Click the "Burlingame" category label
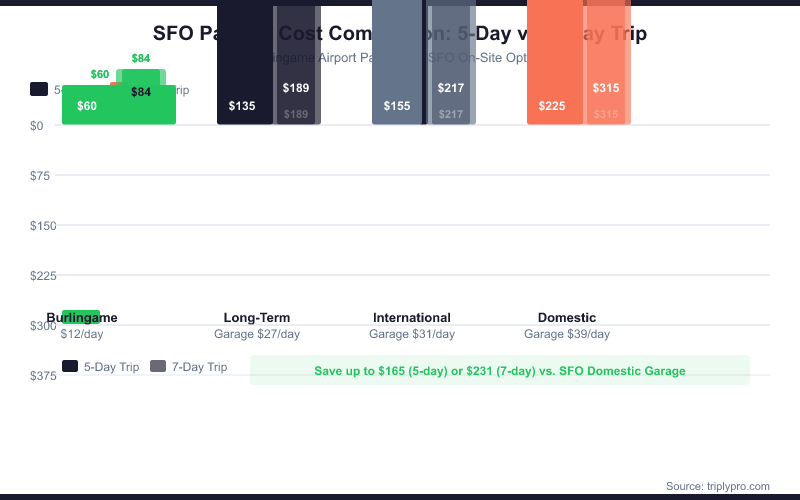800x500 pixels. (x=82, y=318)
